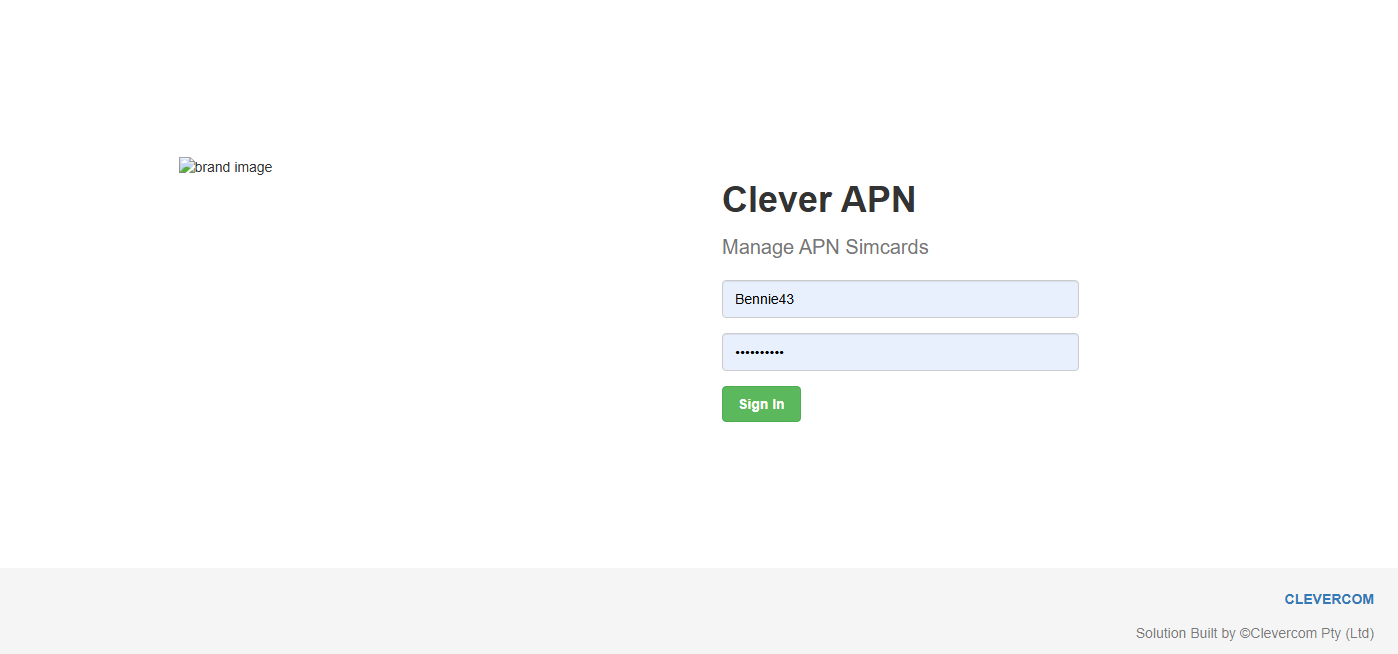Image resolution: width=1398 pixels, height=654 pixels.
Task: Select the password input field
Action: click(899, 351)
